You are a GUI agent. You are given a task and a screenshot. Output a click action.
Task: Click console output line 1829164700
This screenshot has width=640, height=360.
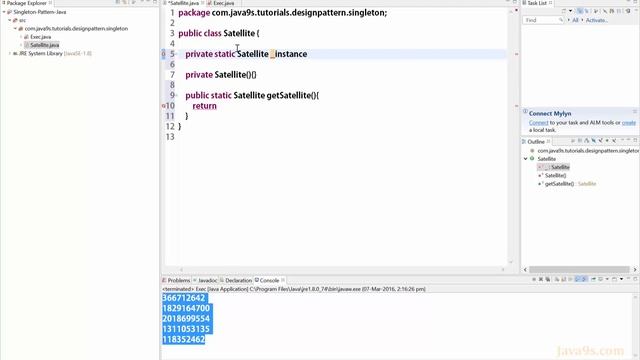click(186, 308)
